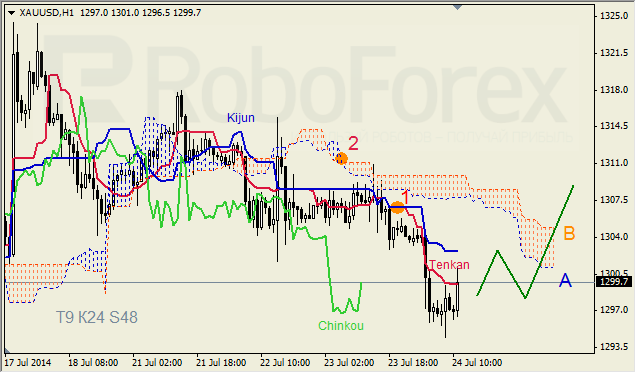The height and width of the screenshot is (373, 636).
Task: Click the Tenkan line label
Action: tap(449, 264)
